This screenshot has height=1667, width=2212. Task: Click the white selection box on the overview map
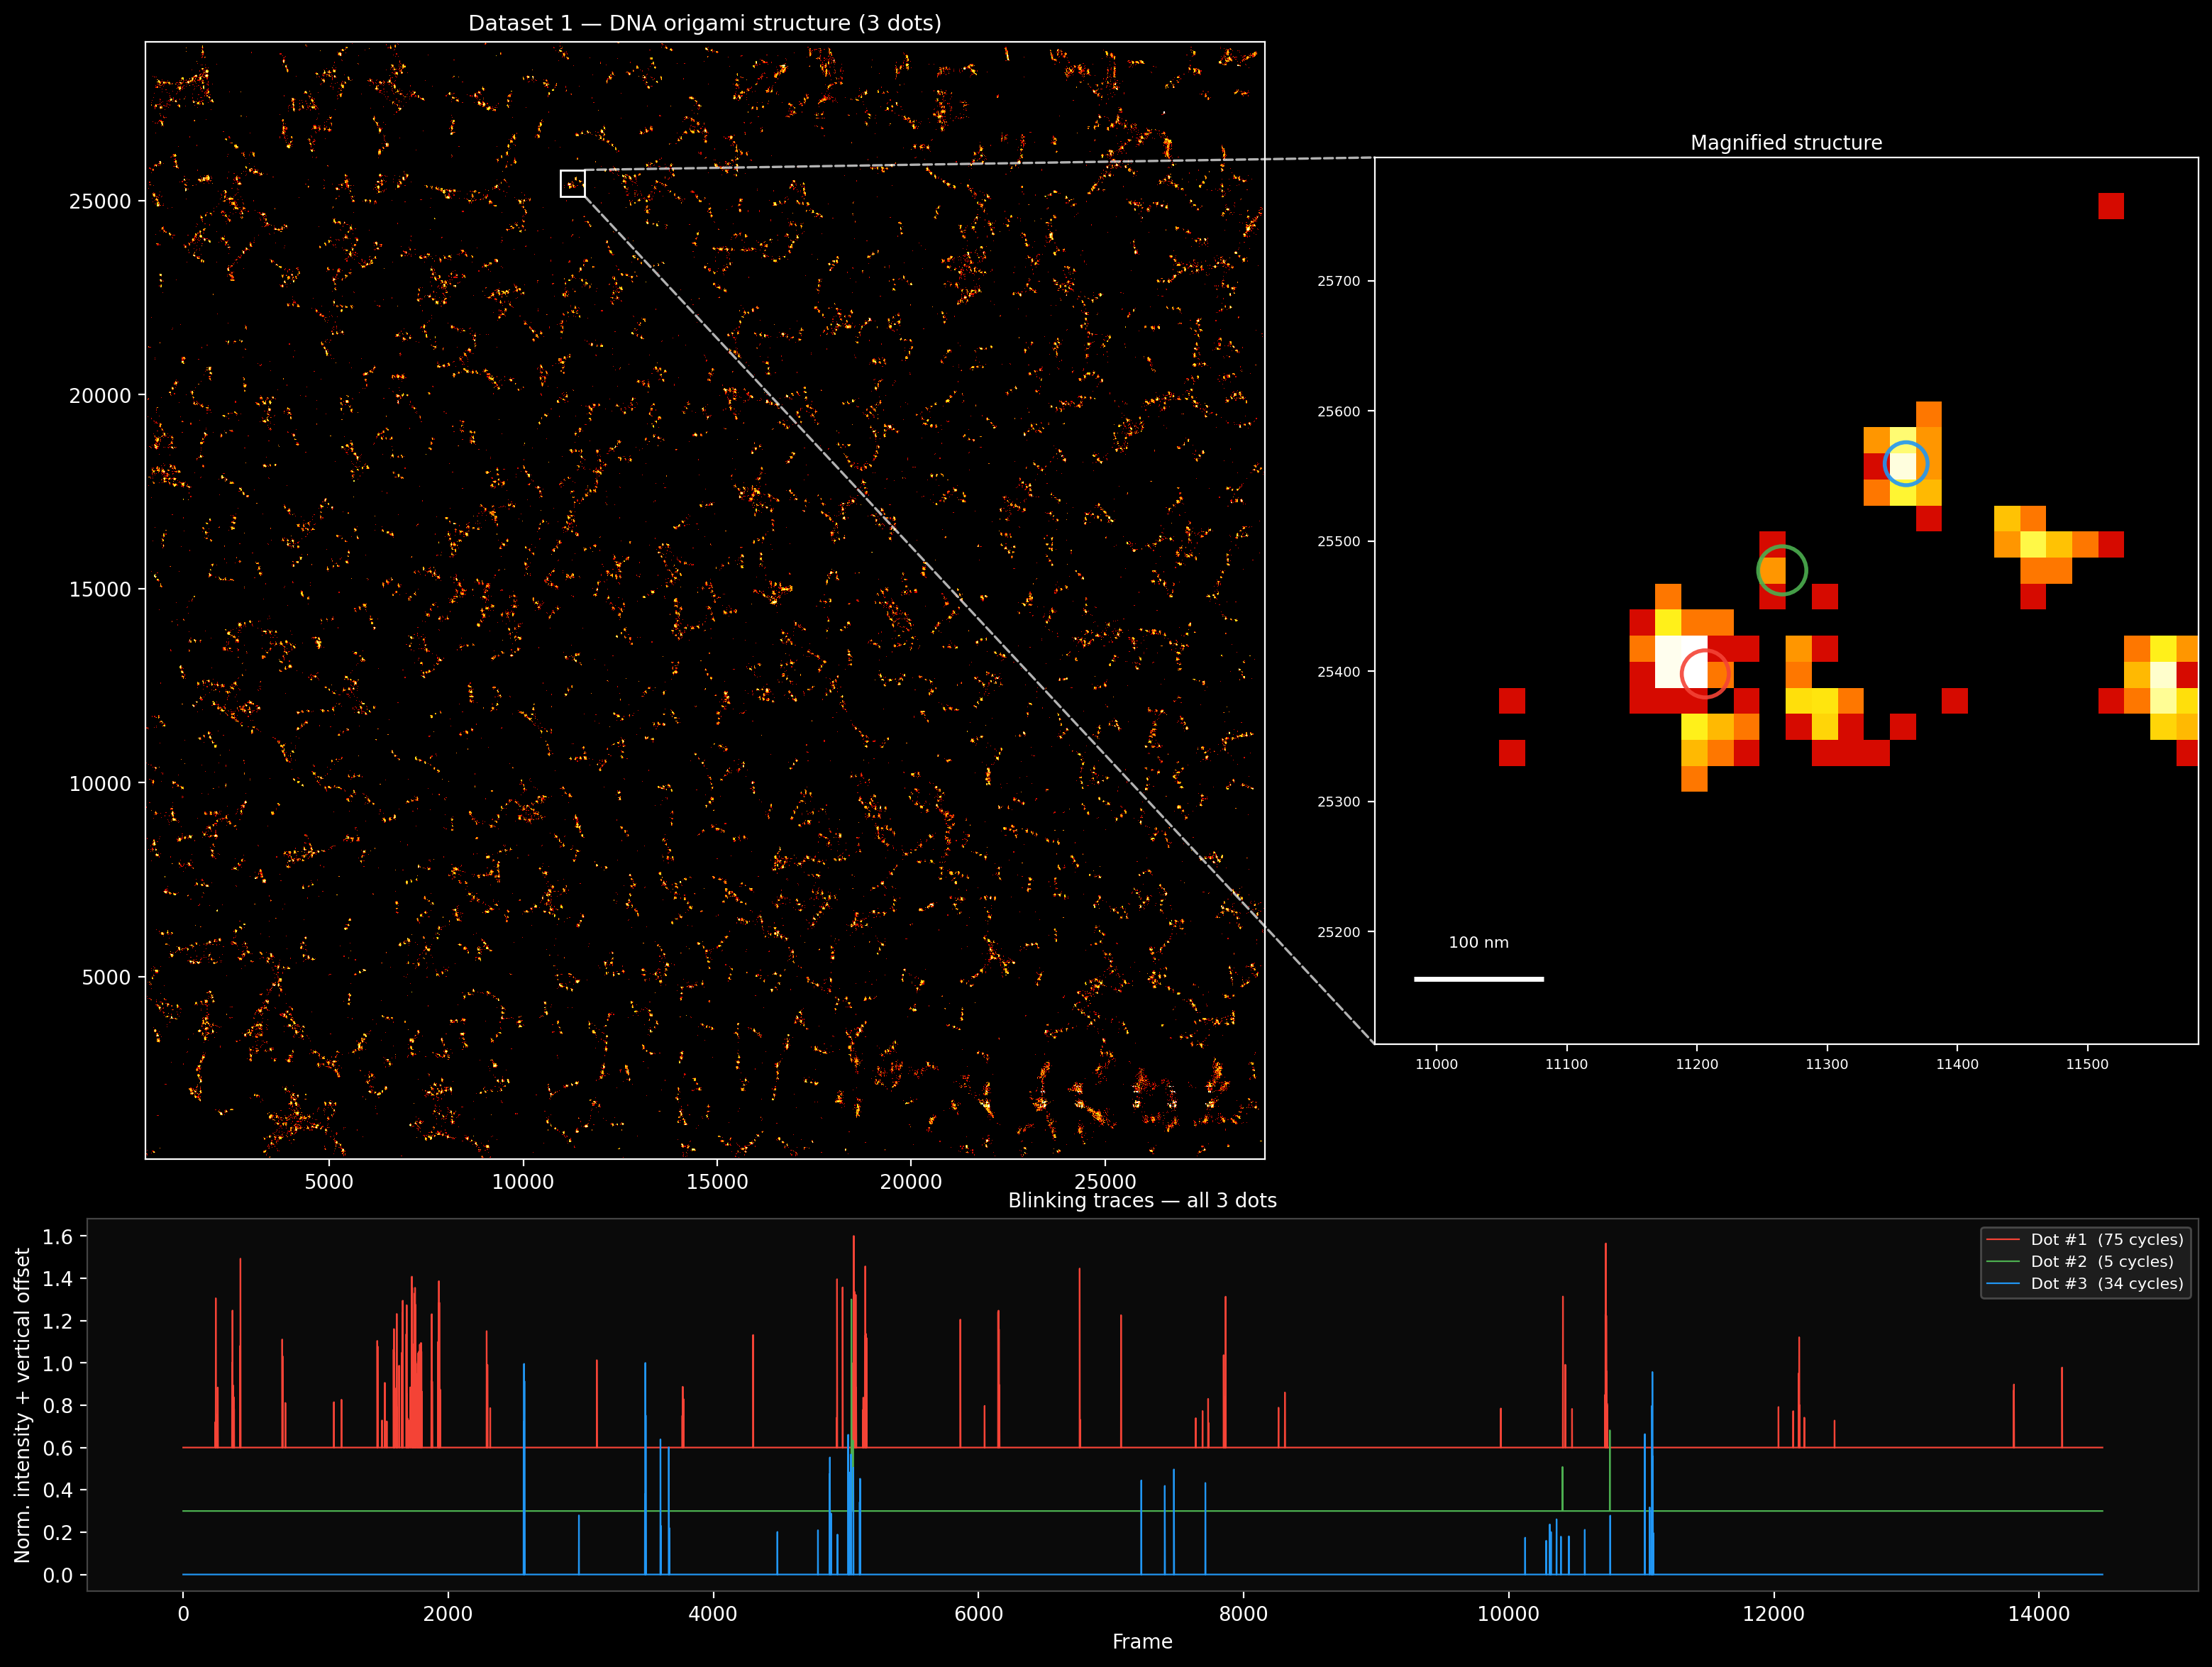(x=573, y=184)
